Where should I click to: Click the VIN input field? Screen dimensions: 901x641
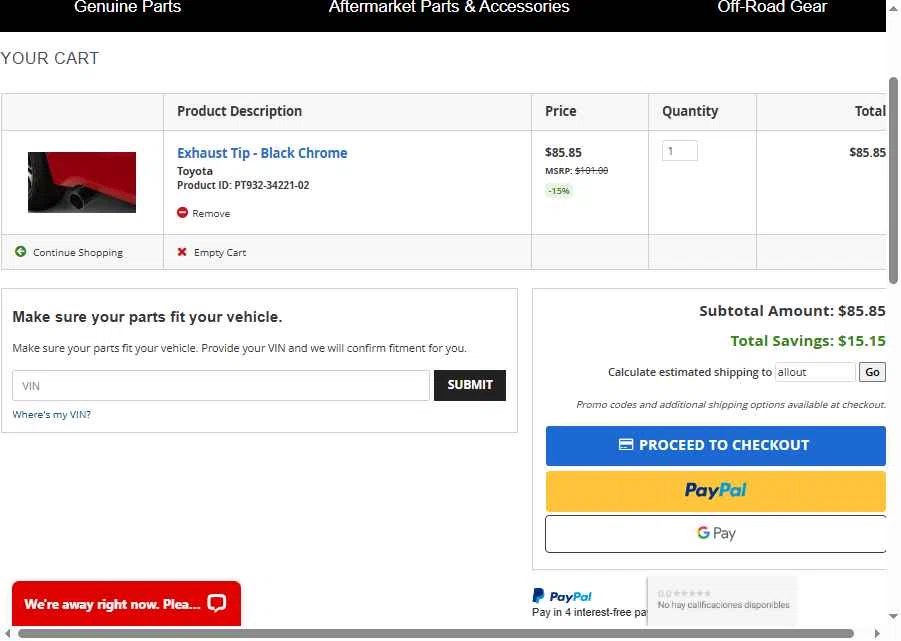221,385
